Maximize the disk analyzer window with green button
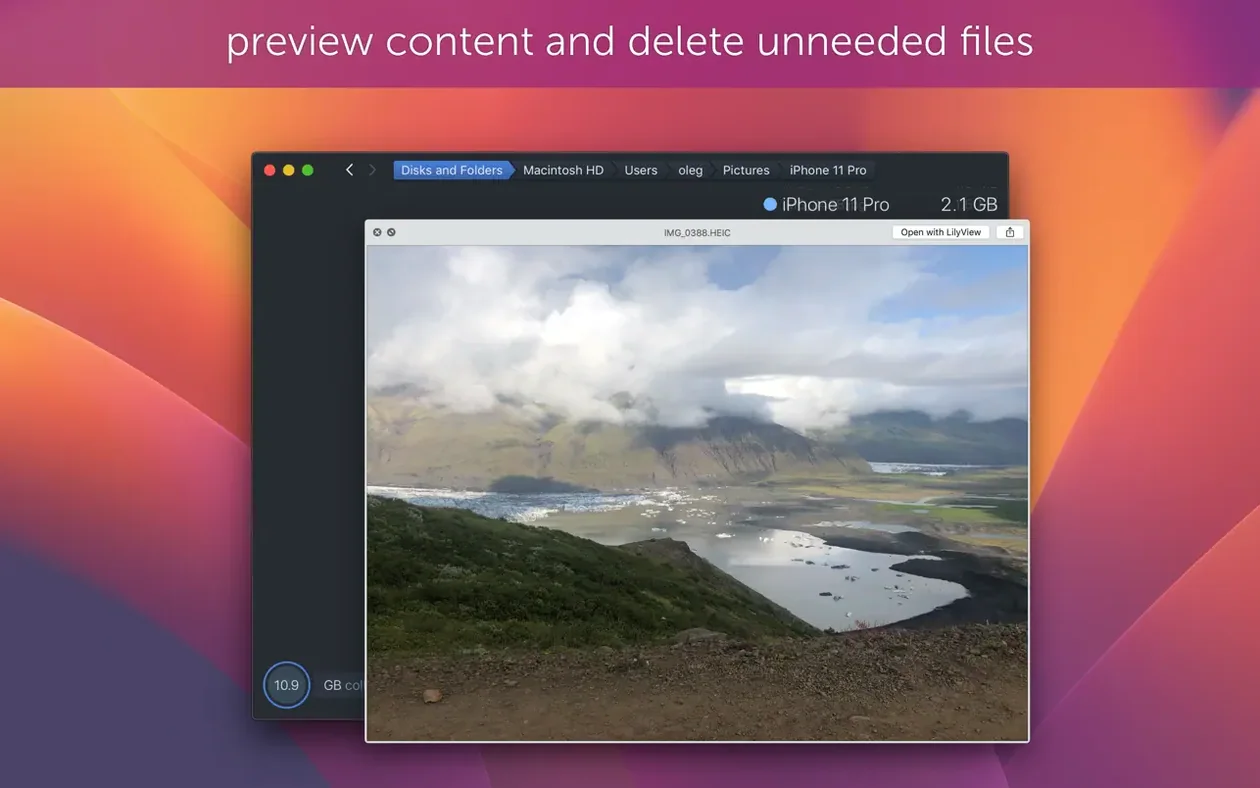The width and height of the screenshot is (1260, 788). (307, 170)
